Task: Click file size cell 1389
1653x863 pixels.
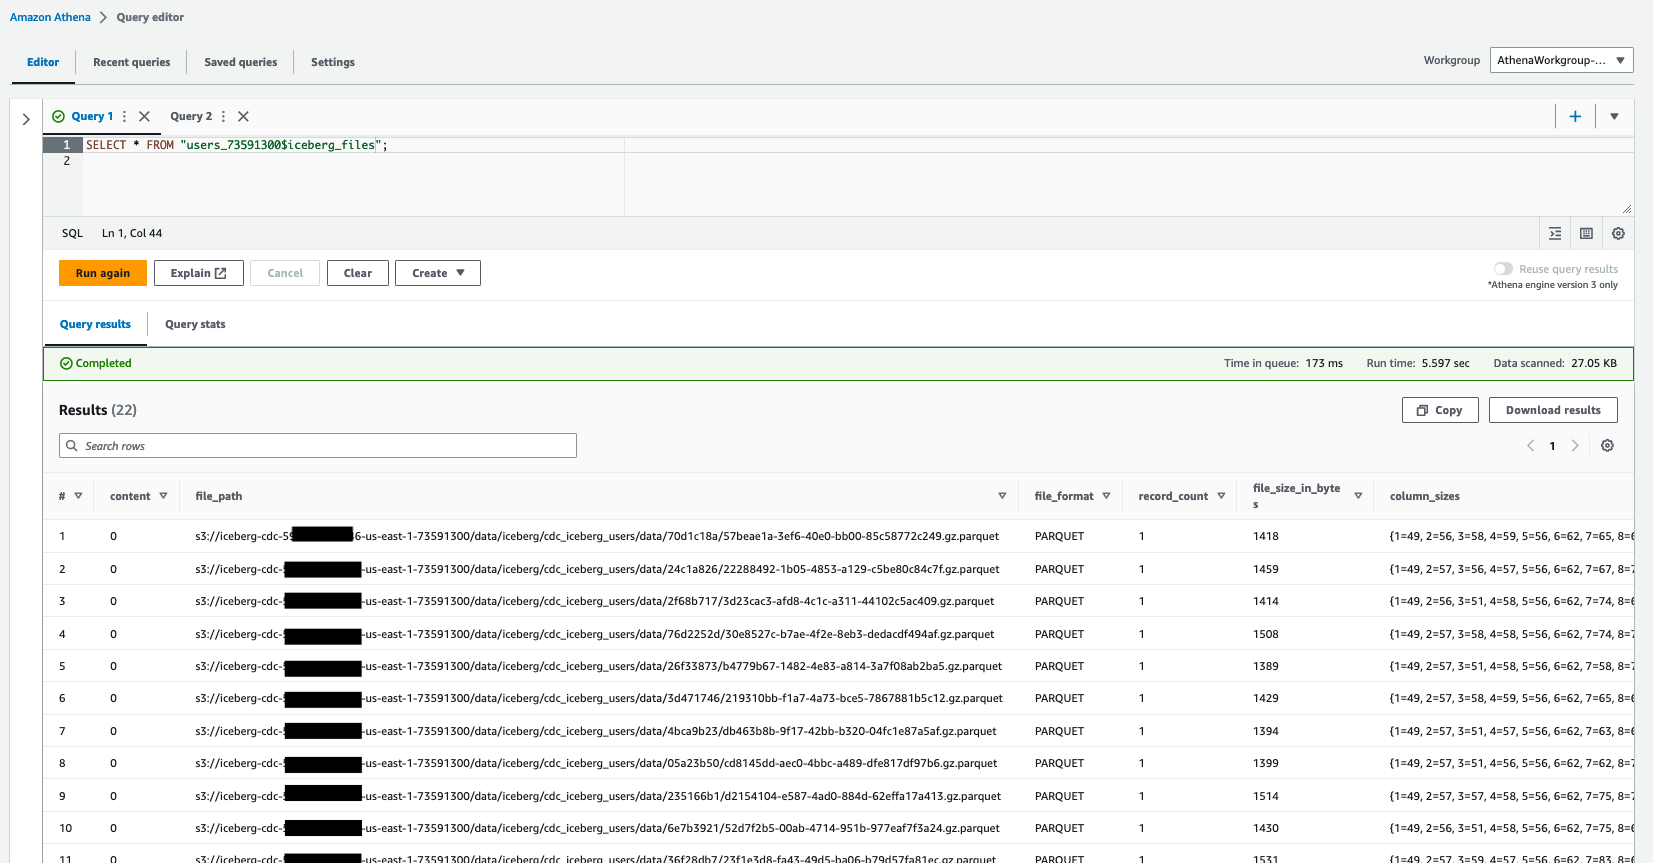Action: [x=1266, y=666]
